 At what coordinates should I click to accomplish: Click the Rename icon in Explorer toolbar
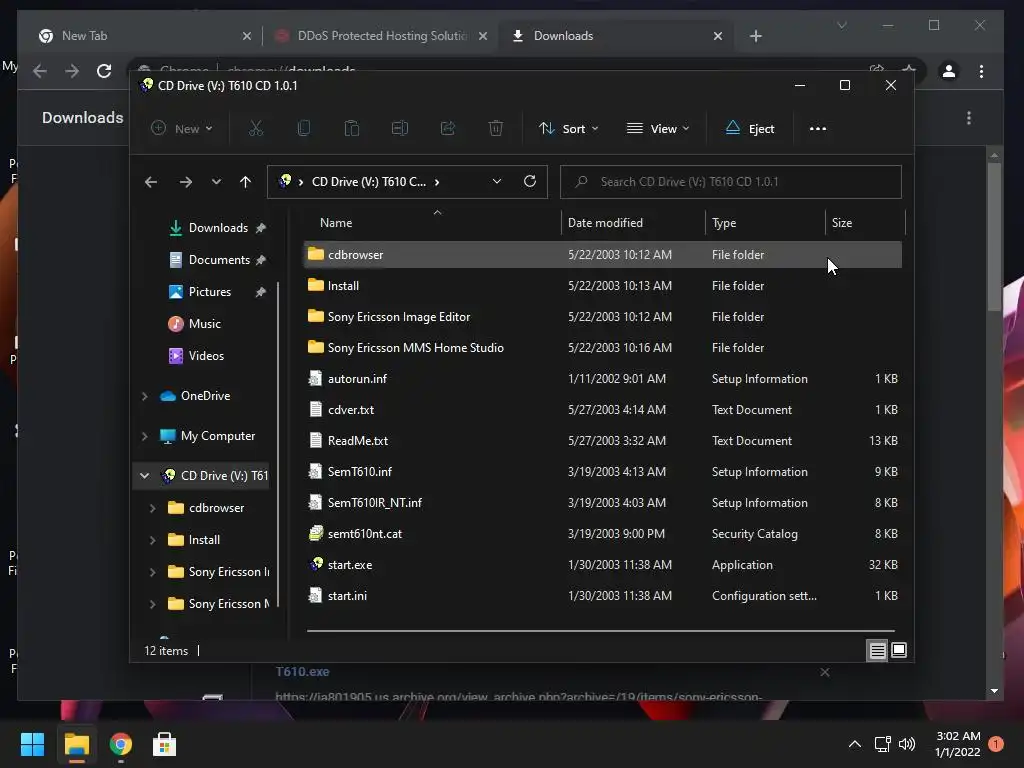tap(400, 128)
